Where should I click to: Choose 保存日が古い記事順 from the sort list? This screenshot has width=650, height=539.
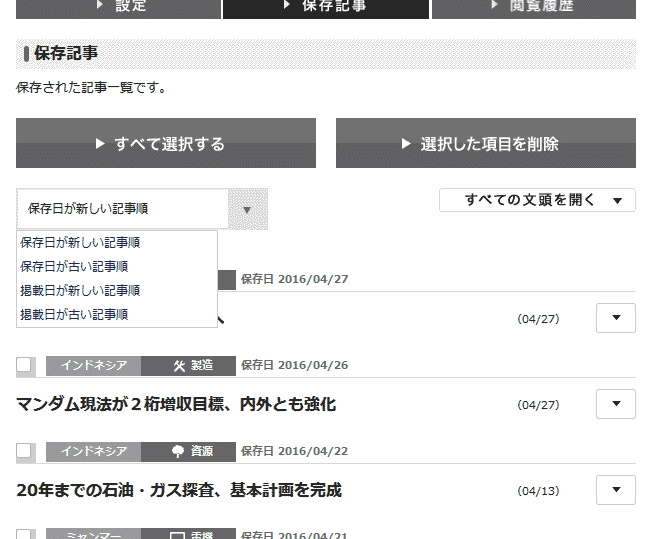pyautogui.click(x=74, y=266)
